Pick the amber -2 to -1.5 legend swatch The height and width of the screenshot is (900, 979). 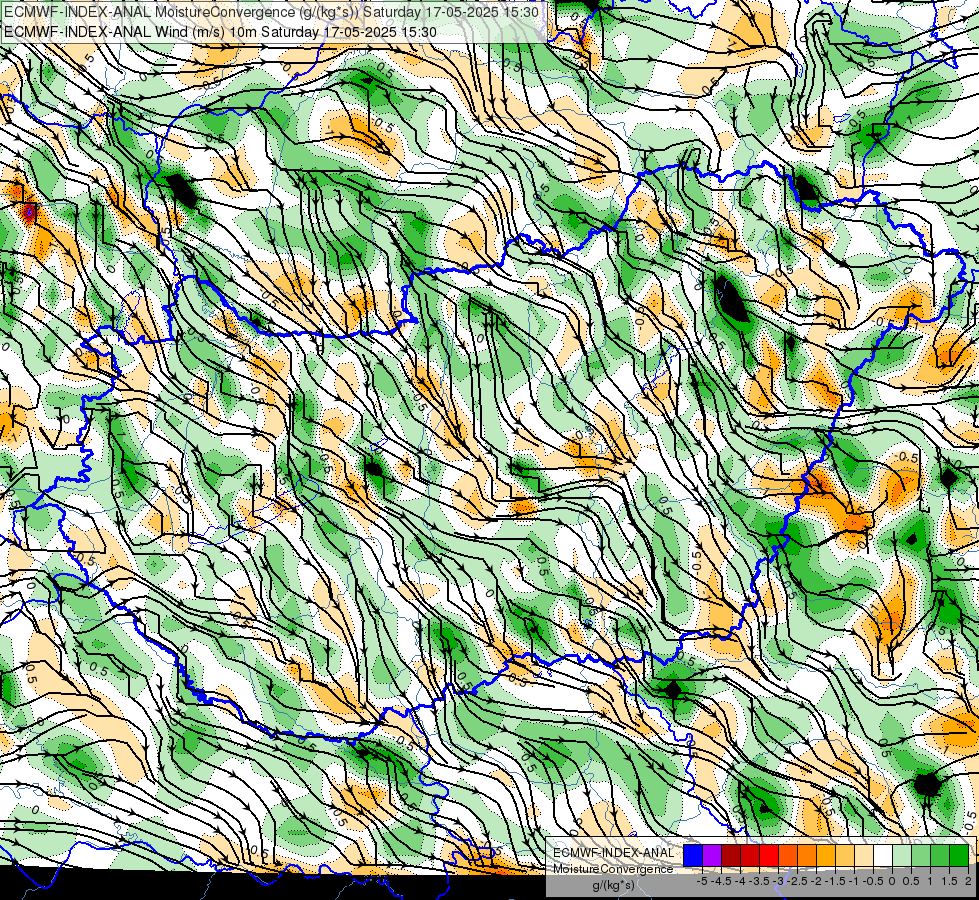(x=826, y=855)
